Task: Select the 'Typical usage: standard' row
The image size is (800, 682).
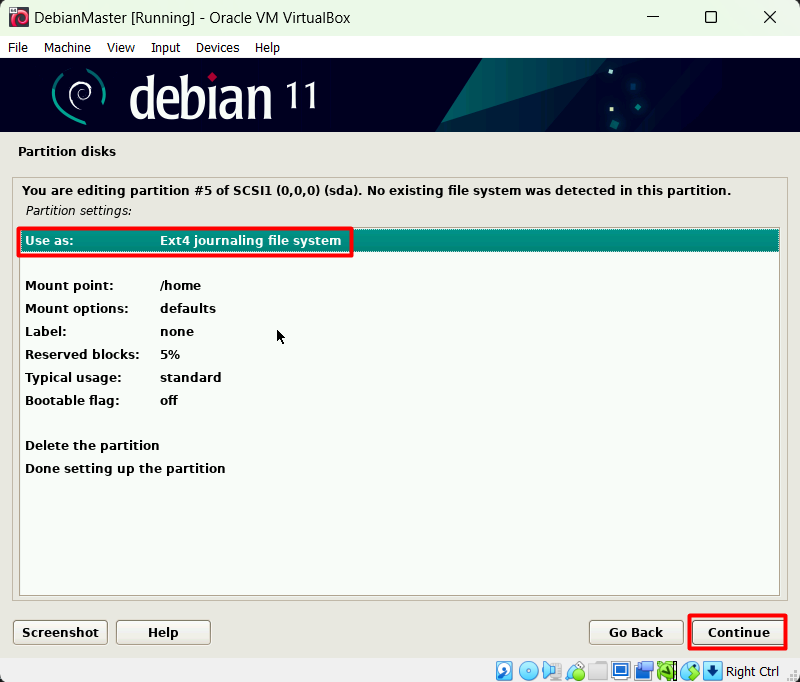Action: click(x=399, y=377)
